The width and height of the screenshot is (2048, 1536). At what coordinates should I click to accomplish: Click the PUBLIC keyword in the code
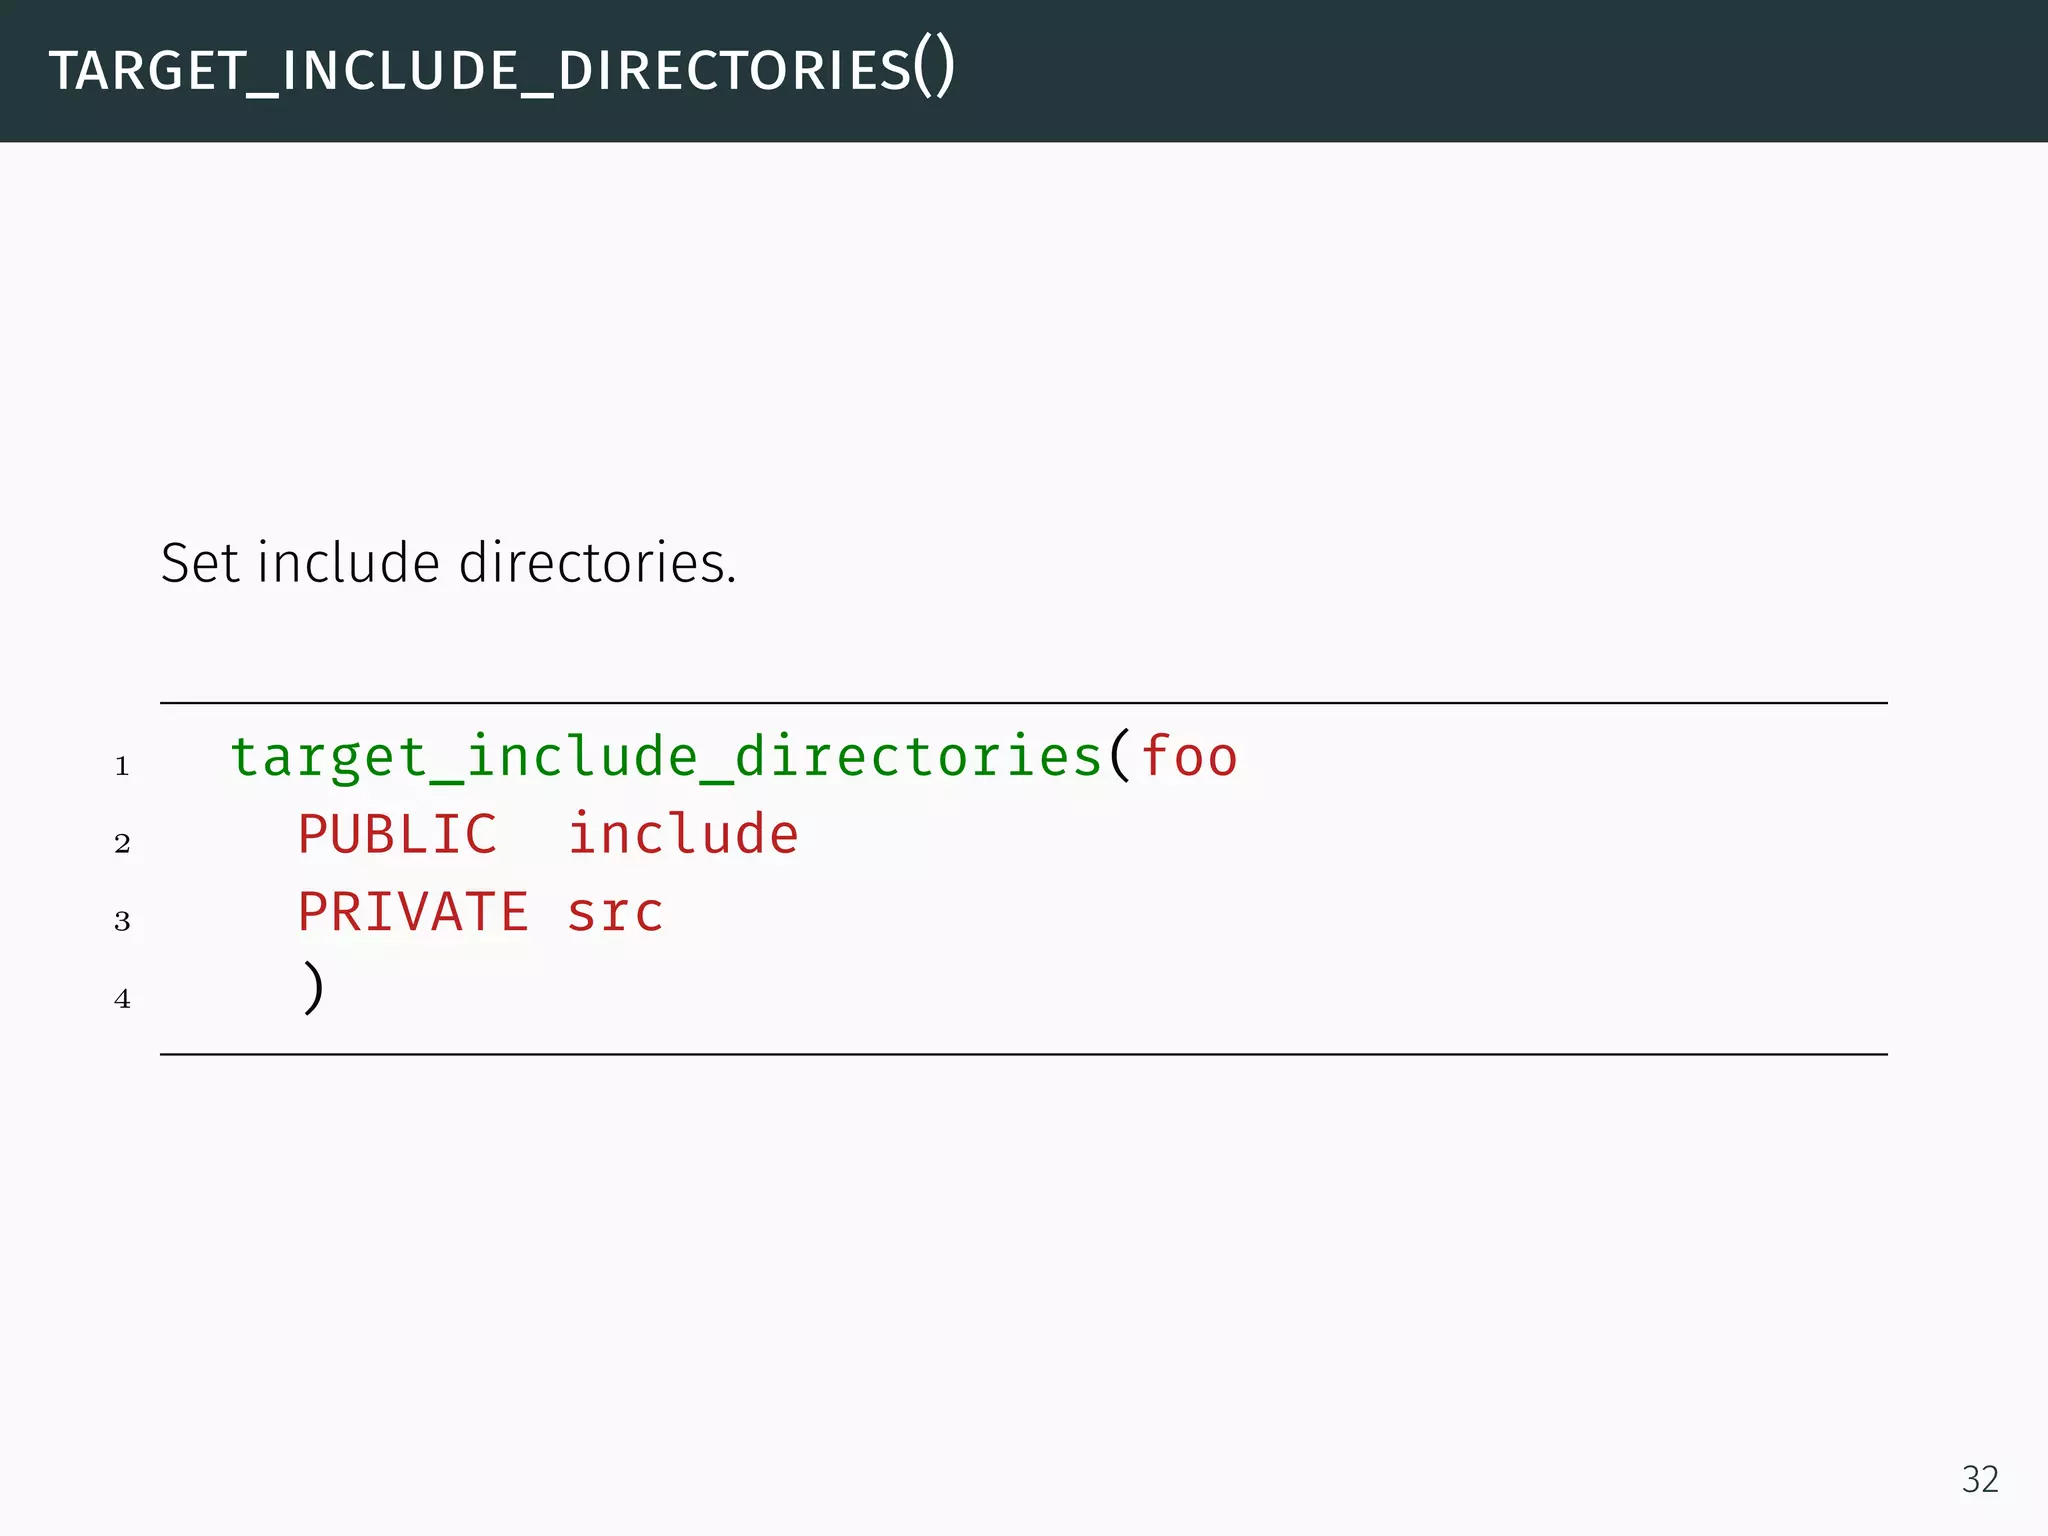[397, 834]
